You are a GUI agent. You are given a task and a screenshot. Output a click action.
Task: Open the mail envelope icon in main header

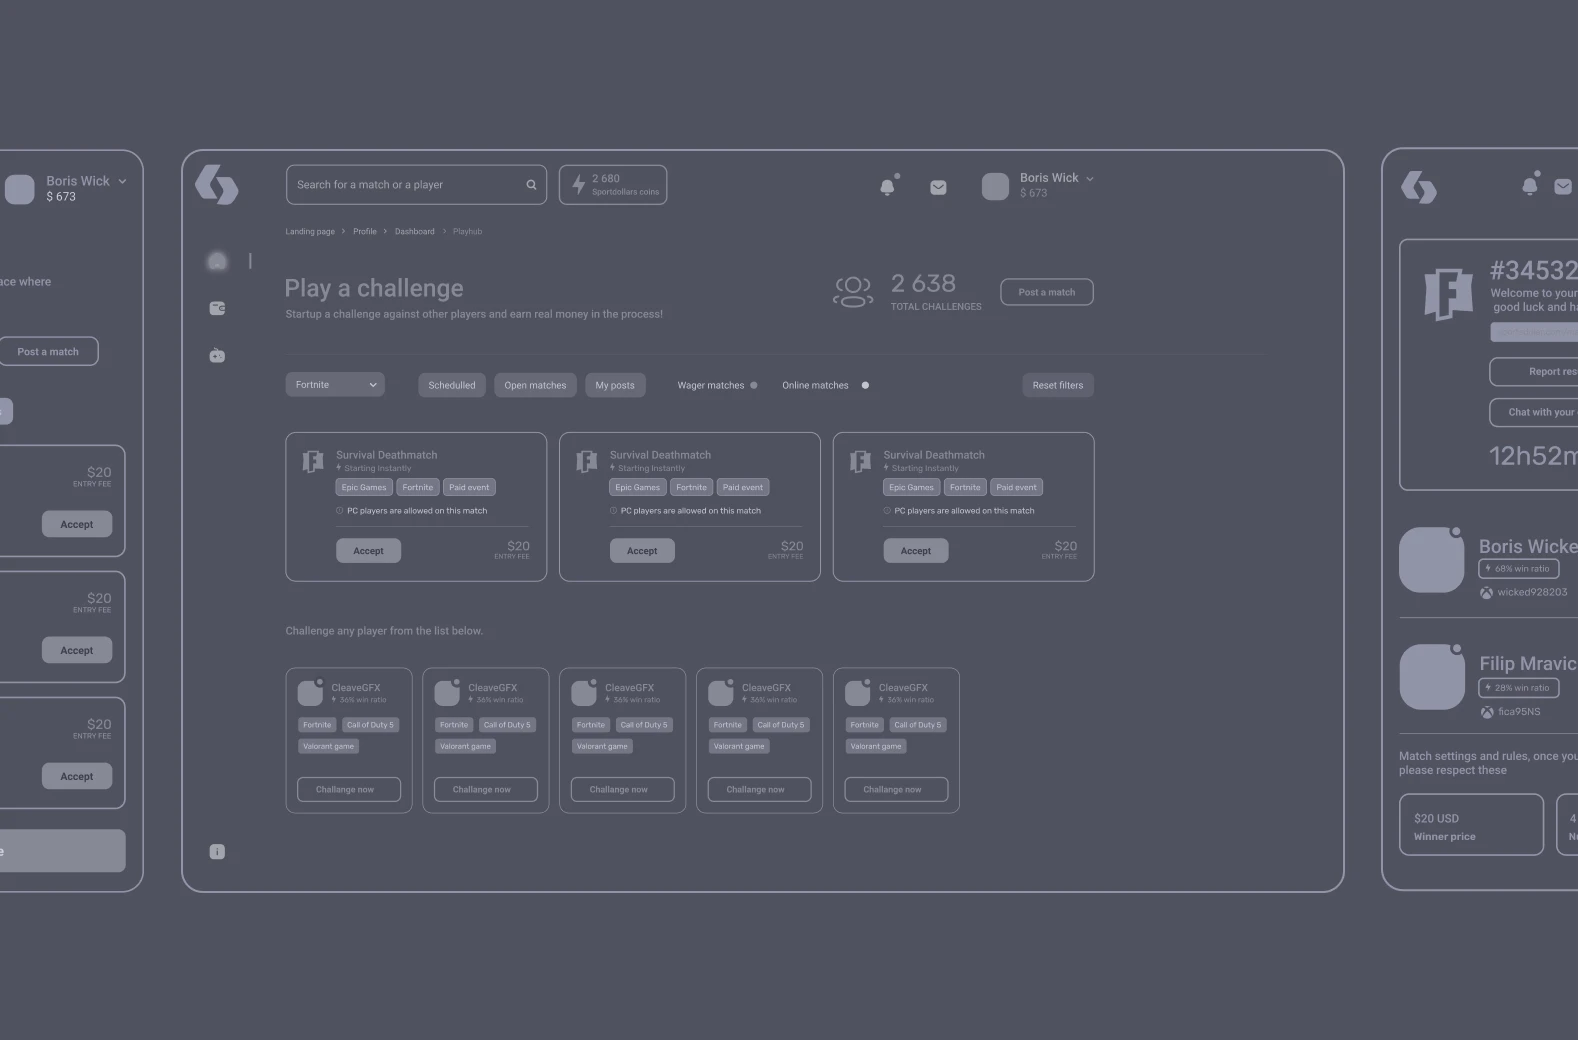[938, 187]
